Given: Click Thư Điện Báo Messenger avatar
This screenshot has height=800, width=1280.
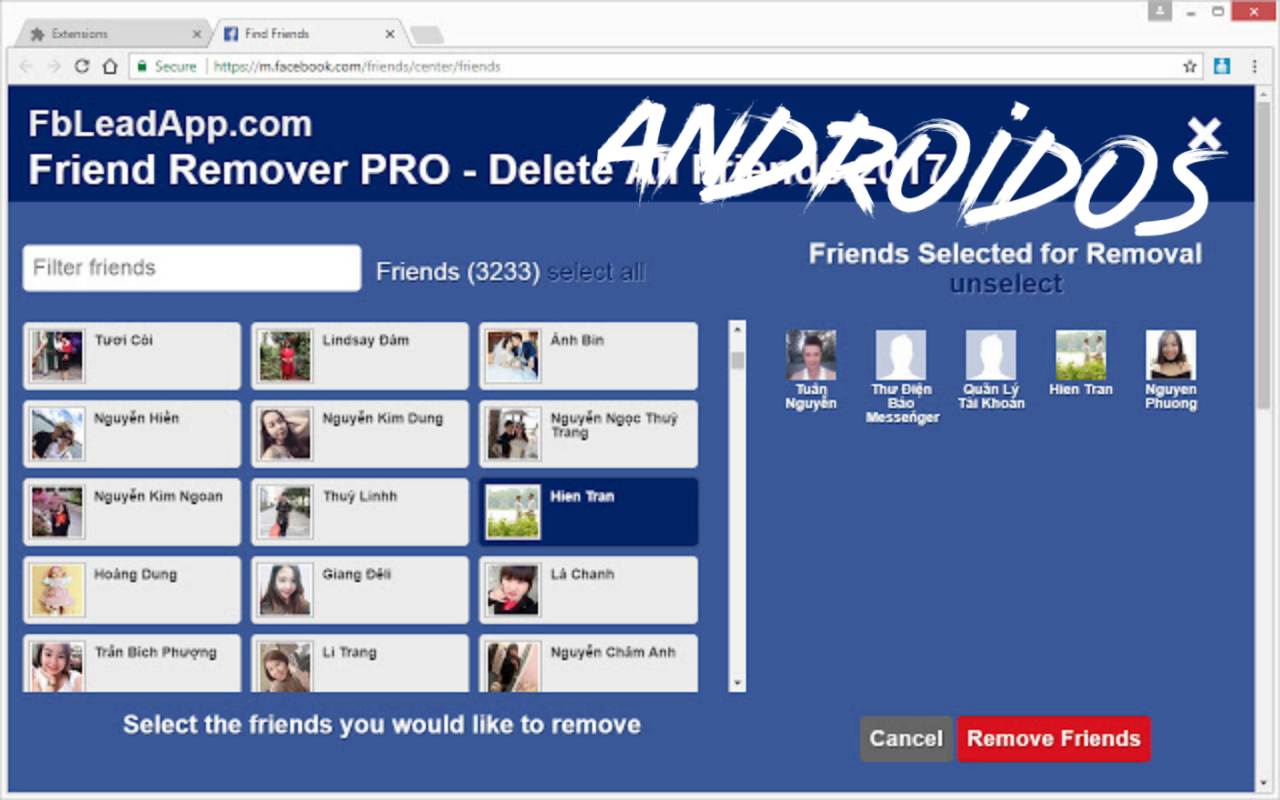Looking at the screenshot, I should click(901, 355).
